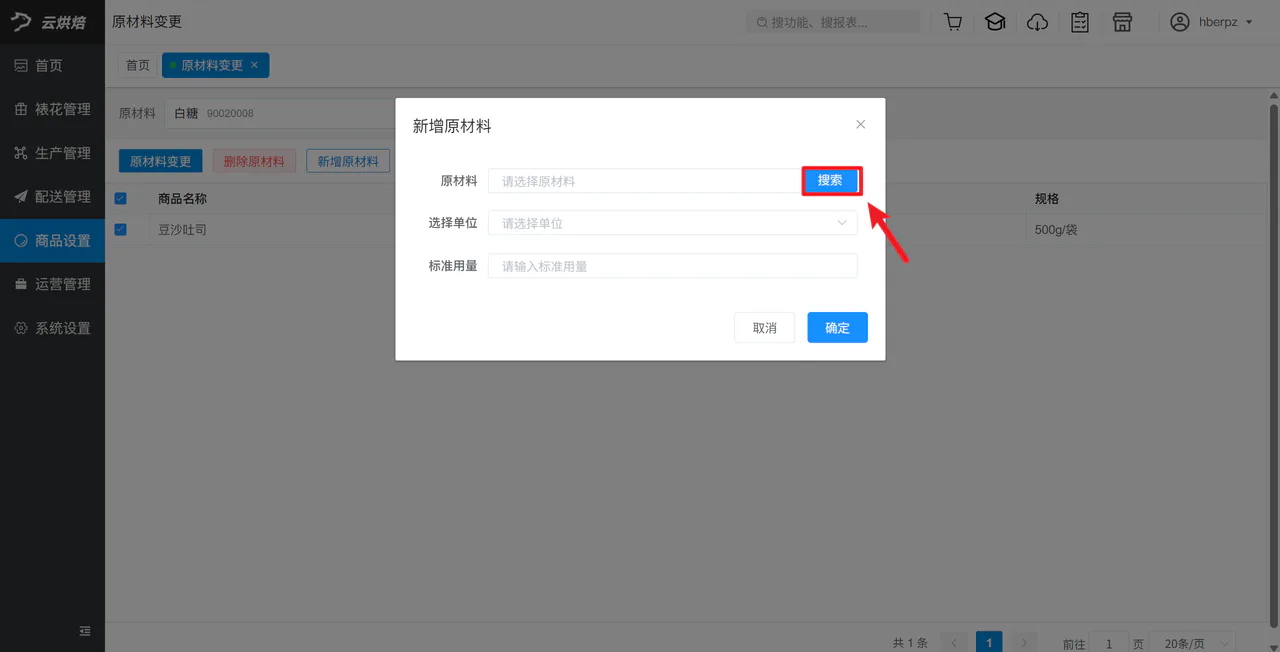This screenshot has height=652, width=1280.
Task: Click the 豆沙吐司 product name cell
Action: coord(183,230)
